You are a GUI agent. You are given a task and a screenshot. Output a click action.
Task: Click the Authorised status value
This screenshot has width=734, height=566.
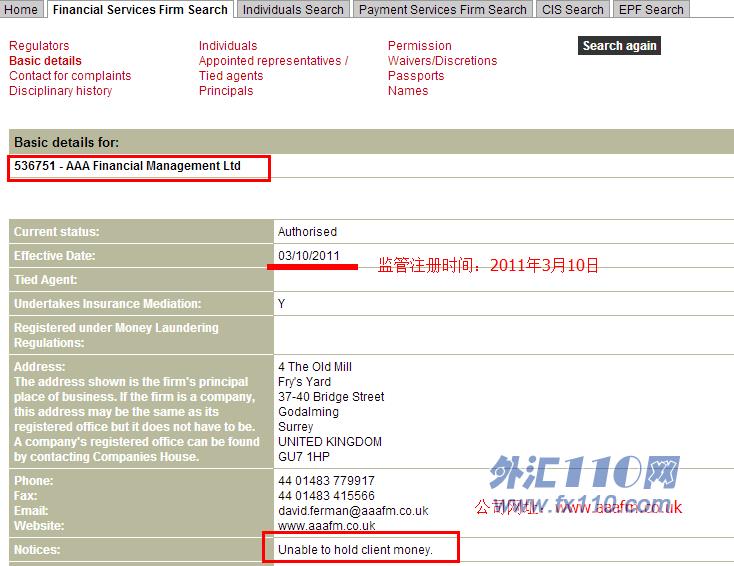(308, 231)
